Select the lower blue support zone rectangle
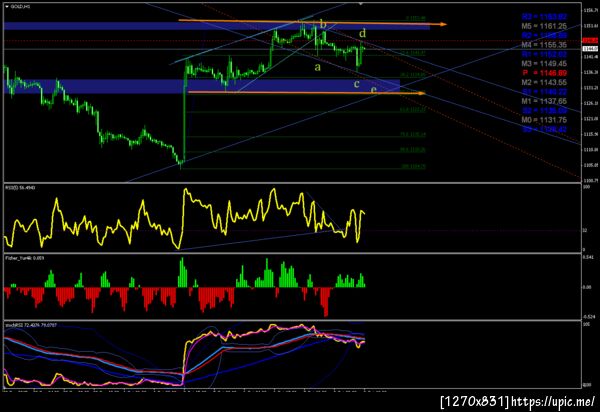The image size is (600, 412). click(x=202, y=86)
